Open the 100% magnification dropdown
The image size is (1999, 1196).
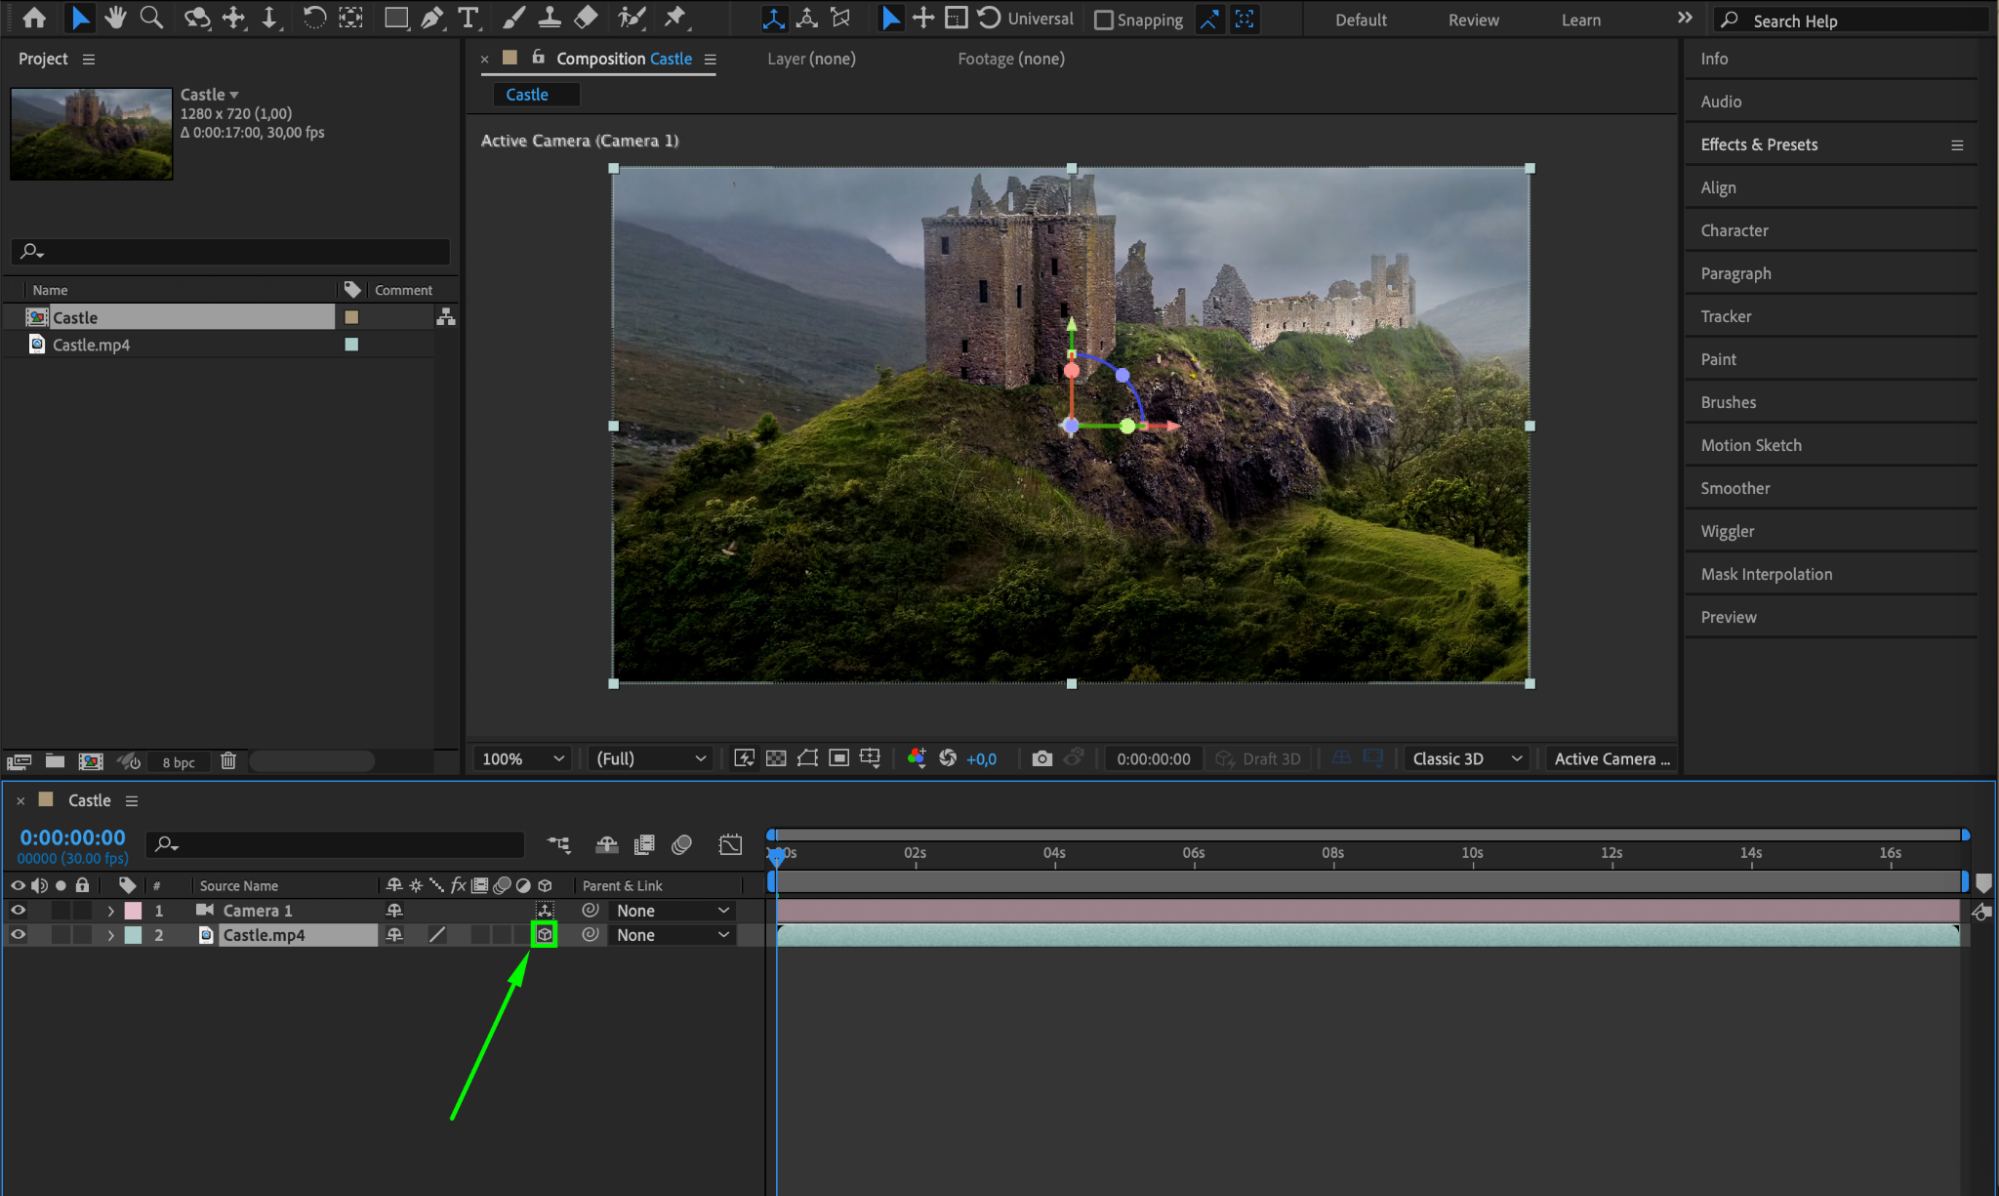[x=523, y=758]
